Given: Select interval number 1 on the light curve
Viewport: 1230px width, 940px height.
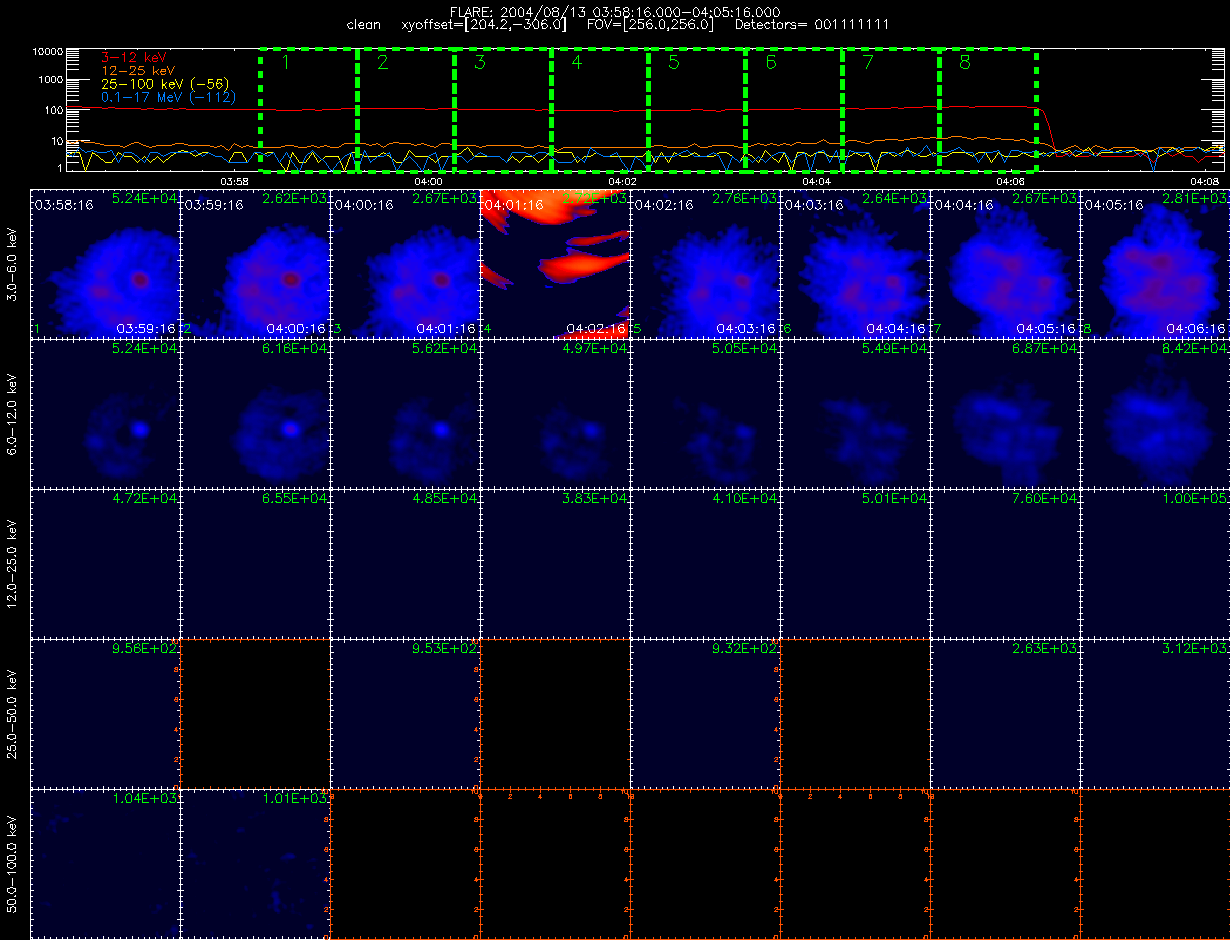Looking at the screenshot, I should 285,63.
